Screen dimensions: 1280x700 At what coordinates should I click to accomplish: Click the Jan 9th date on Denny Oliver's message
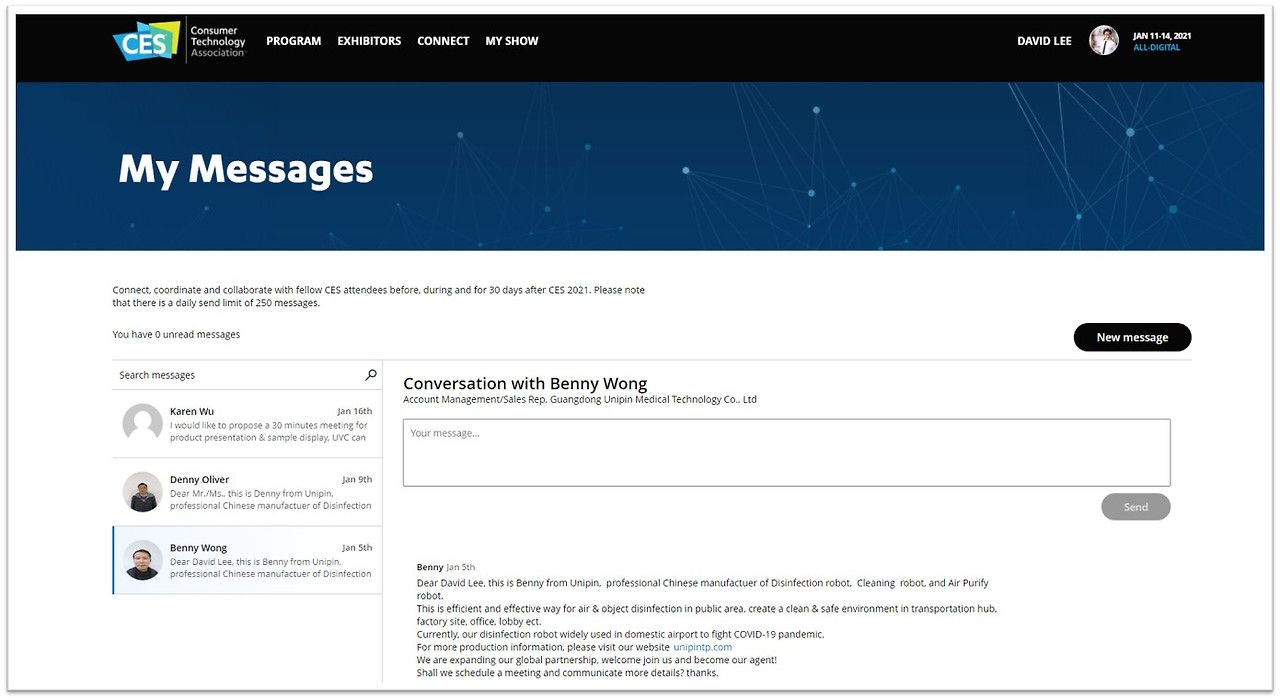pyautogui.click(x=357, y=479)
